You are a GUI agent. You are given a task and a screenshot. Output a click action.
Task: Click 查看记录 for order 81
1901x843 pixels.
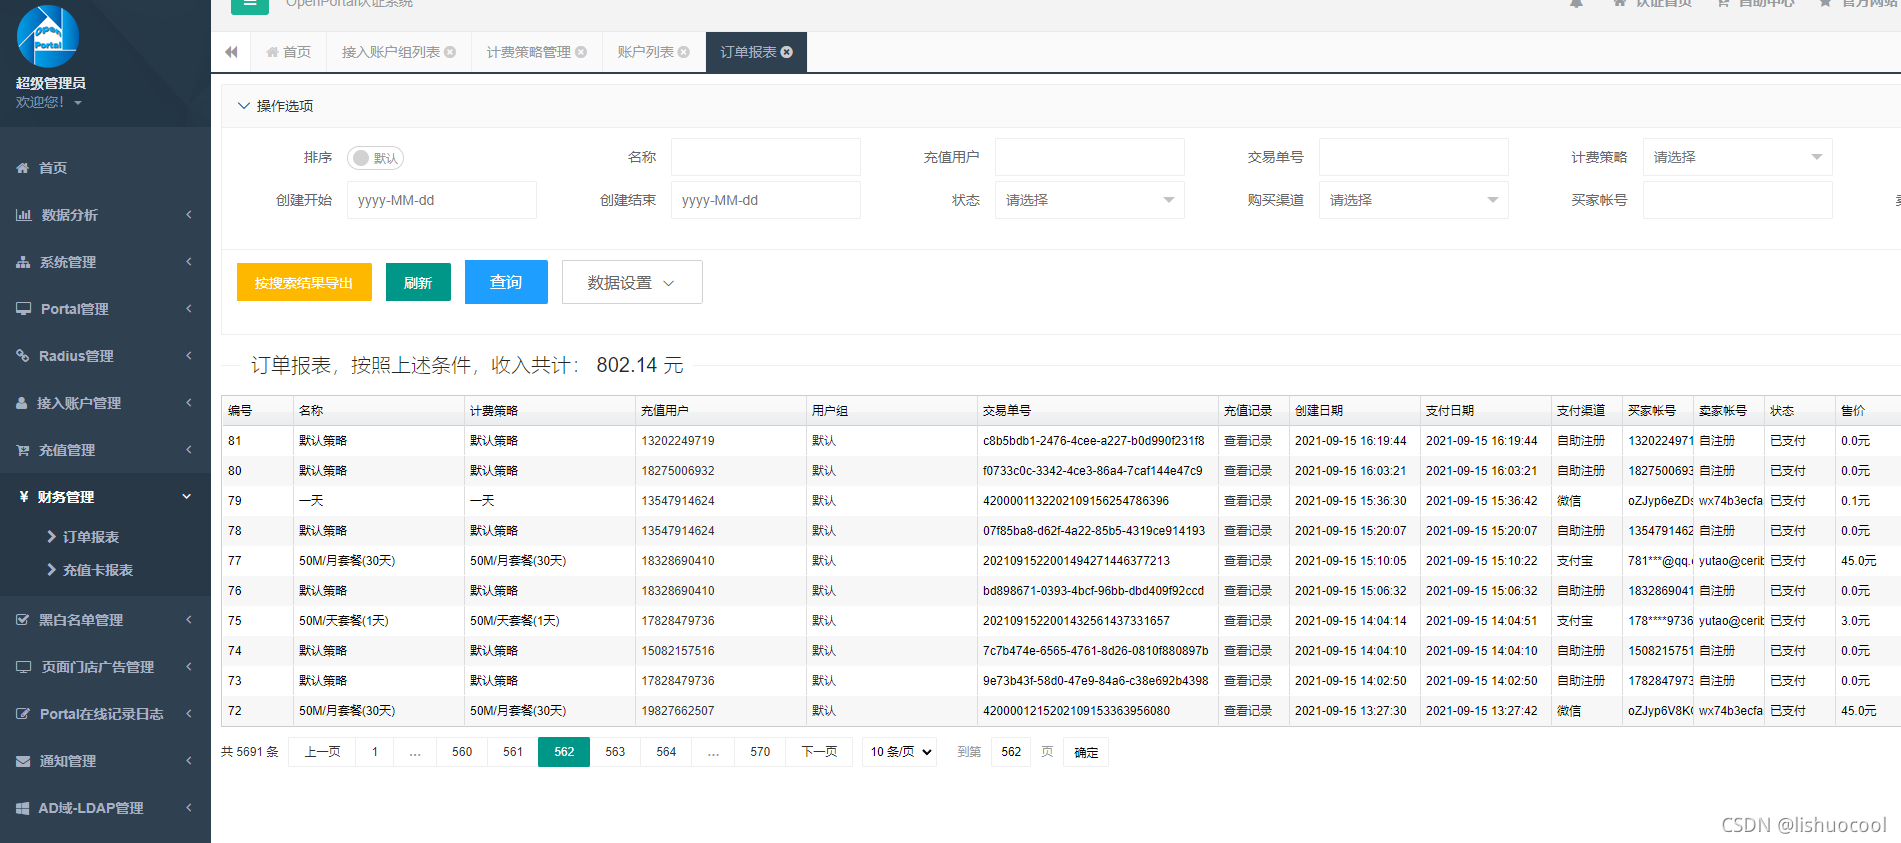tap(1248, 441)
